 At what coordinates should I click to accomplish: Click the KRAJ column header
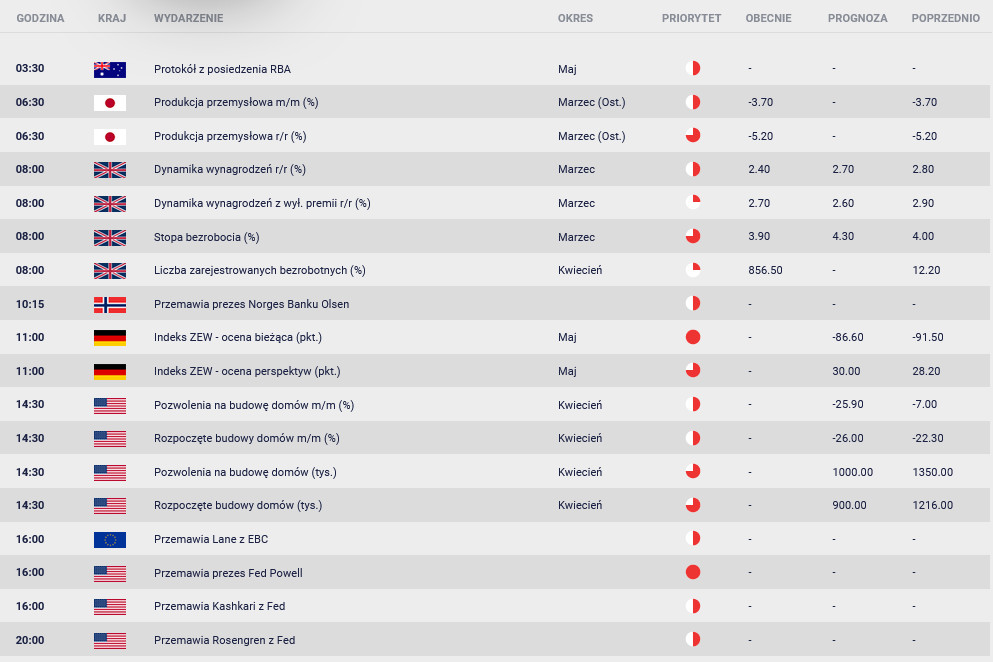coord(112,18)
